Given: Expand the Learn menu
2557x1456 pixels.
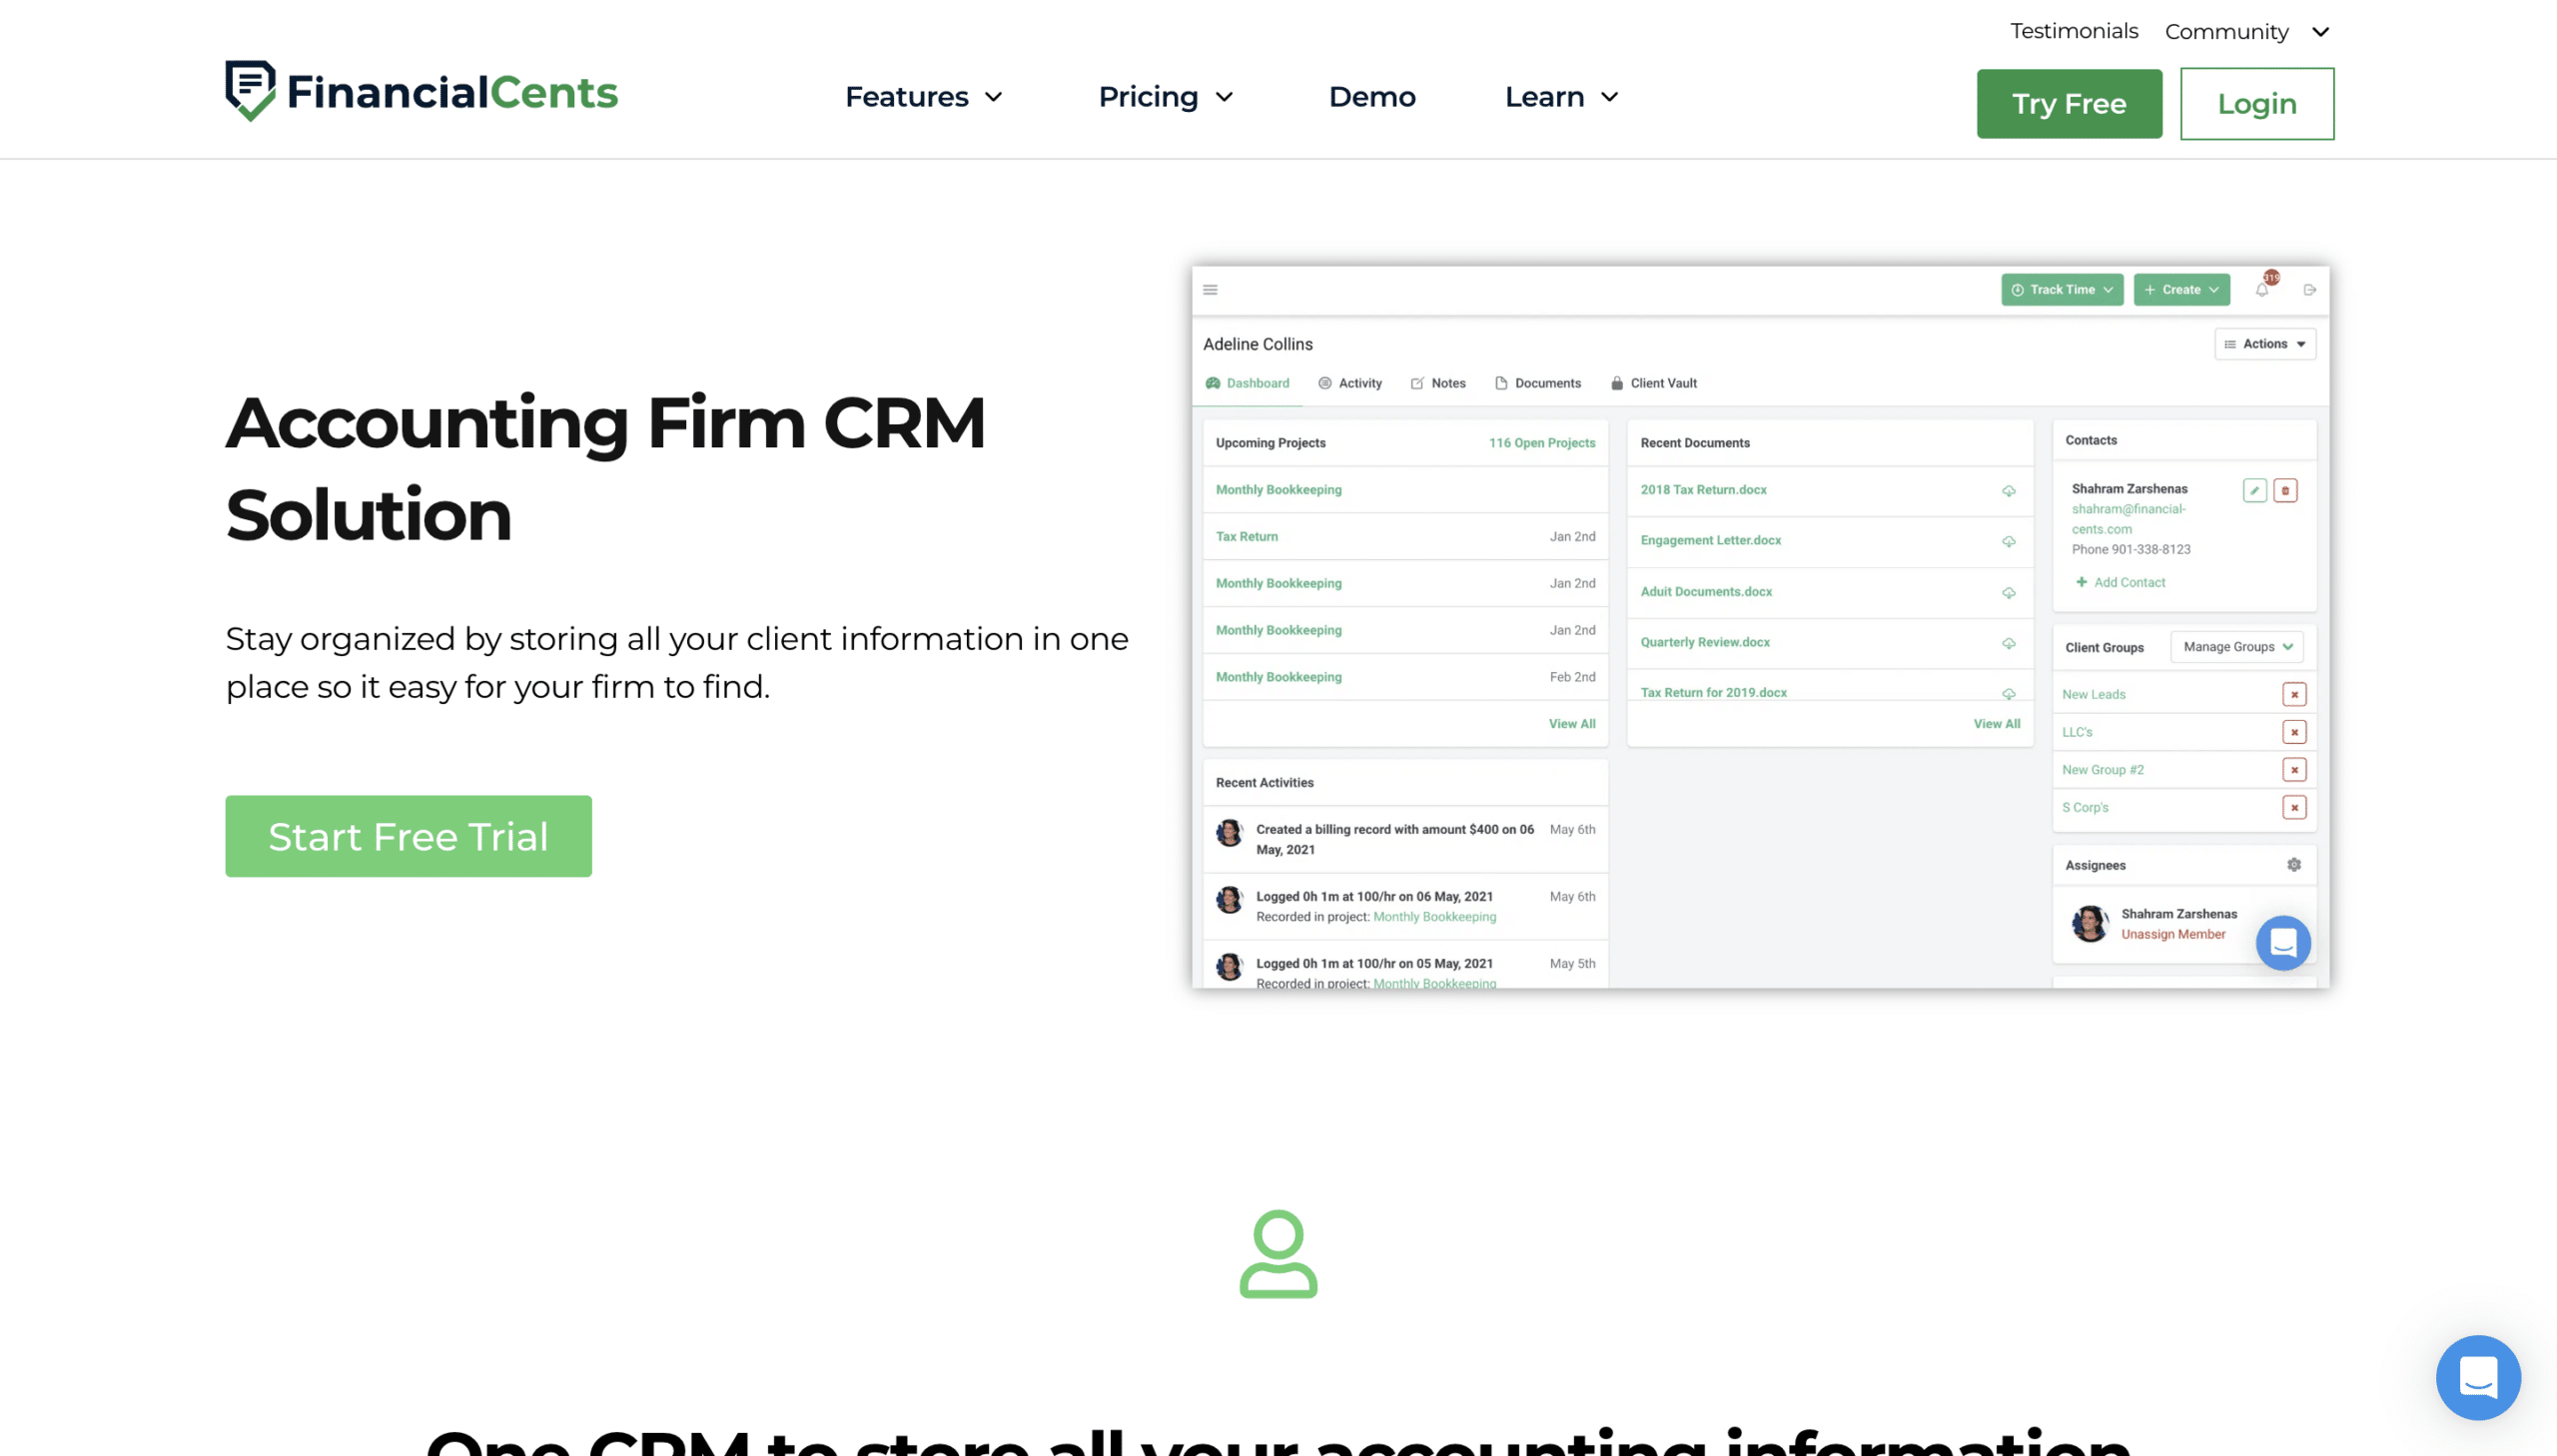Looking at the screenshot, I should (1561, 97).
